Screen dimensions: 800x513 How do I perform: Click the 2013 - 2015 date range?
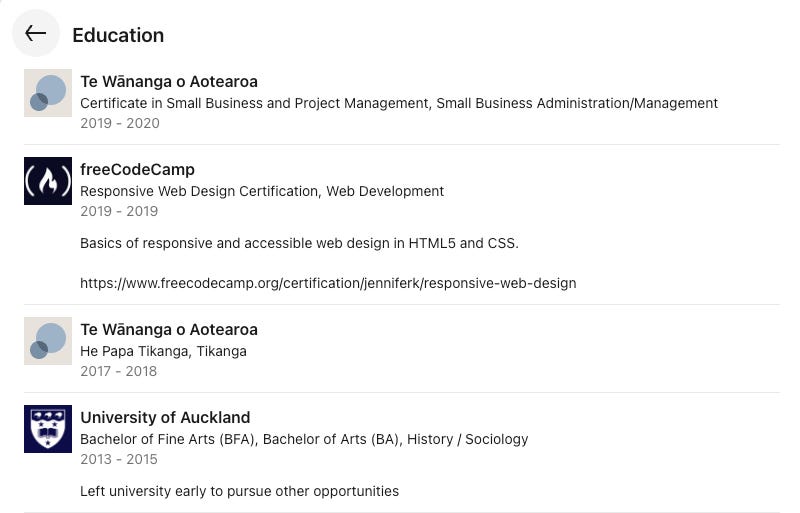coord(118,459)
